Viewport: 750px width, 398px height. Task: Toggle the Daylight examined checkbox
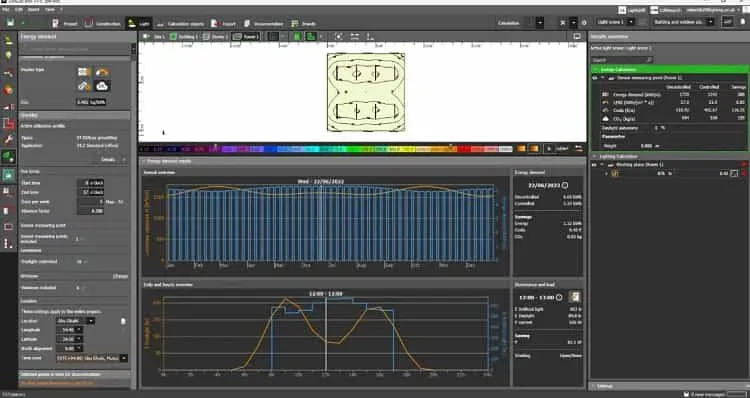coord(79,262)
